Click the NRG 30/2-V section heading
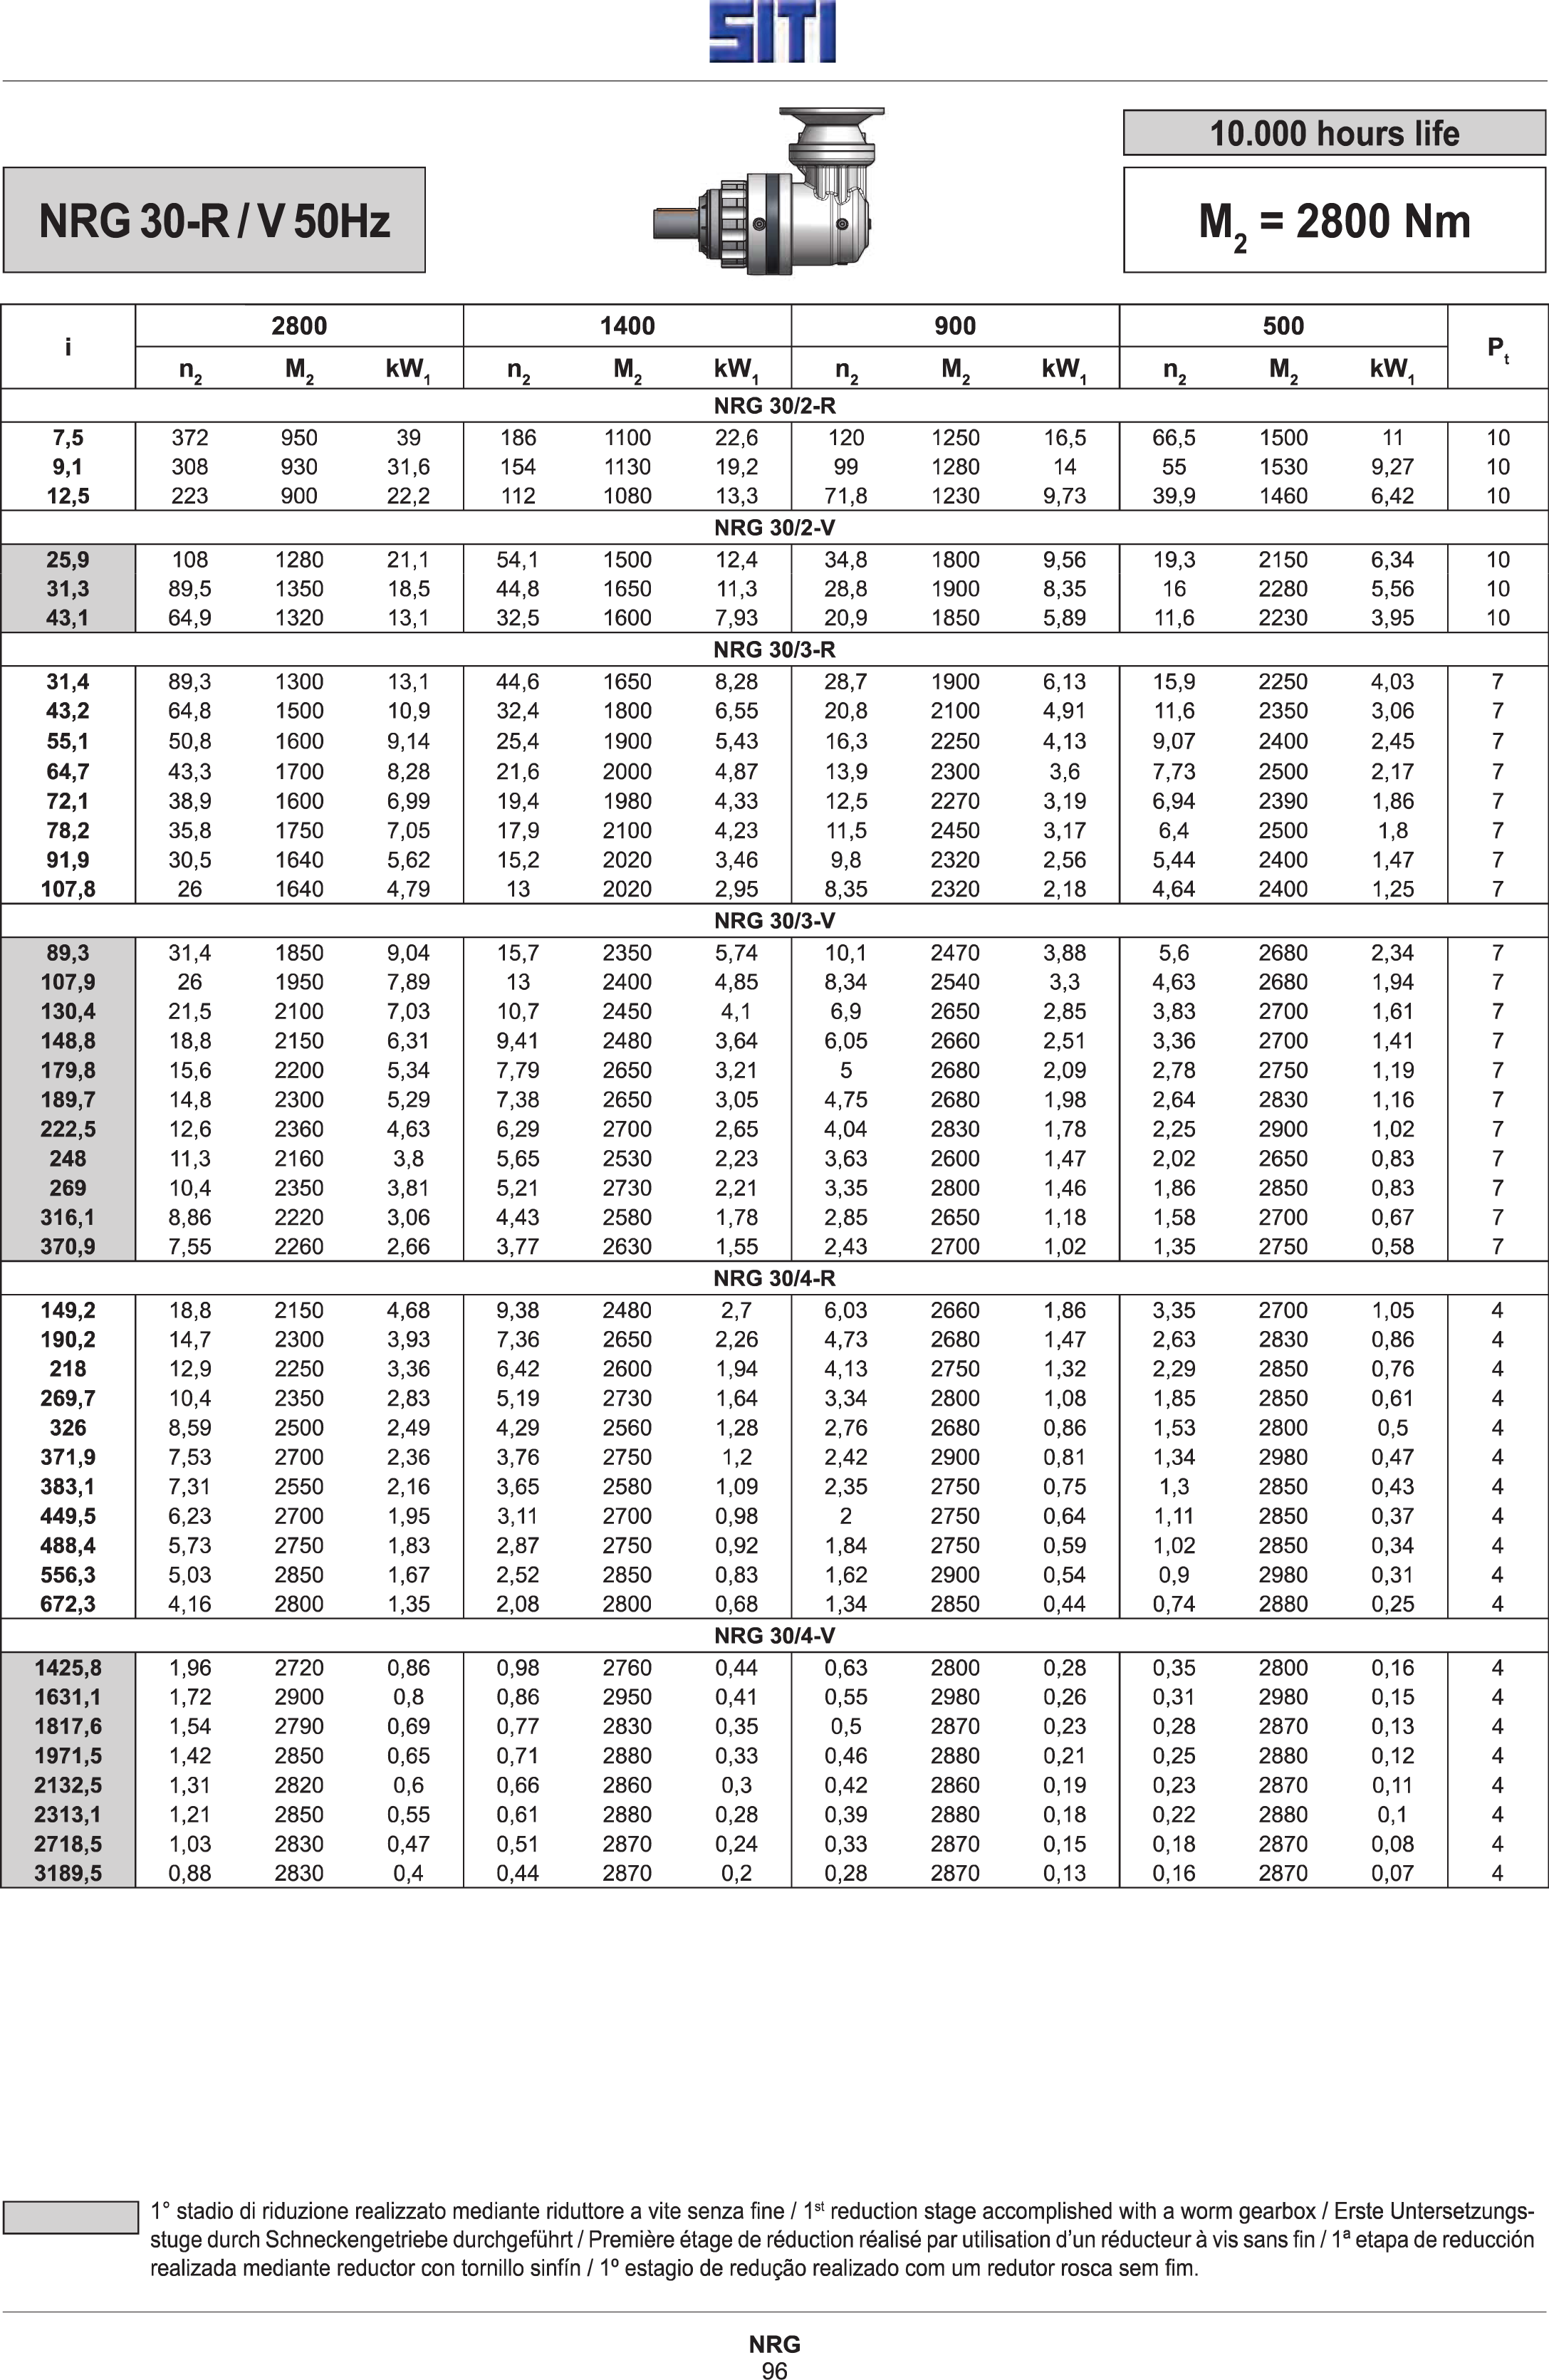The height and width of the screenshot is (2380, 1549). [774, 528]
